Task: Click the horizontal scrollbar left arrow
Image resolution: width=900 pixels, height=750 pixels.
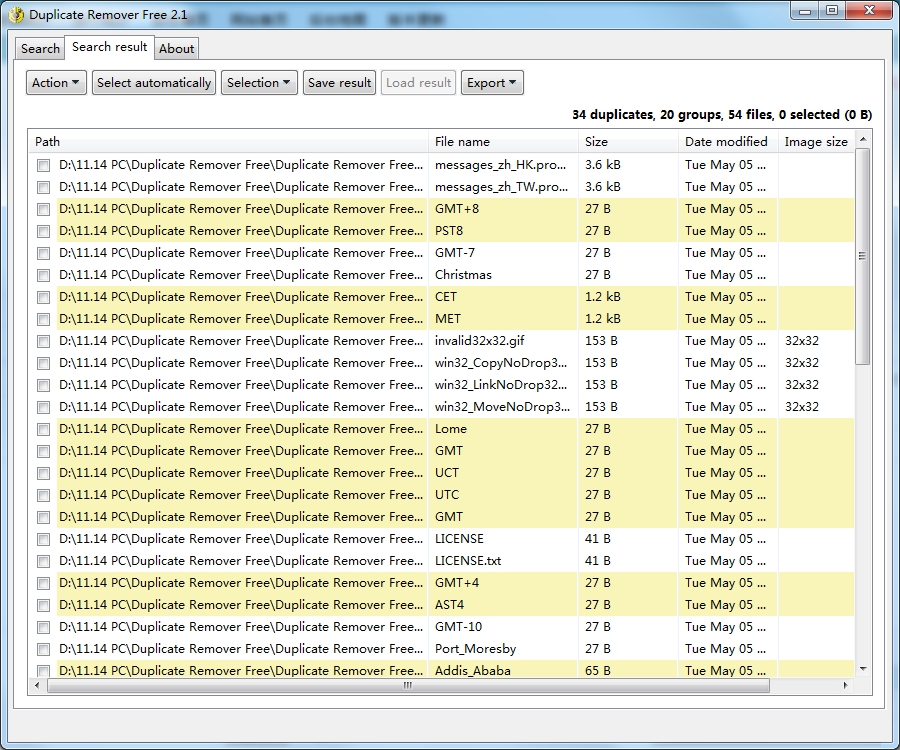Action: pos(37,686)
